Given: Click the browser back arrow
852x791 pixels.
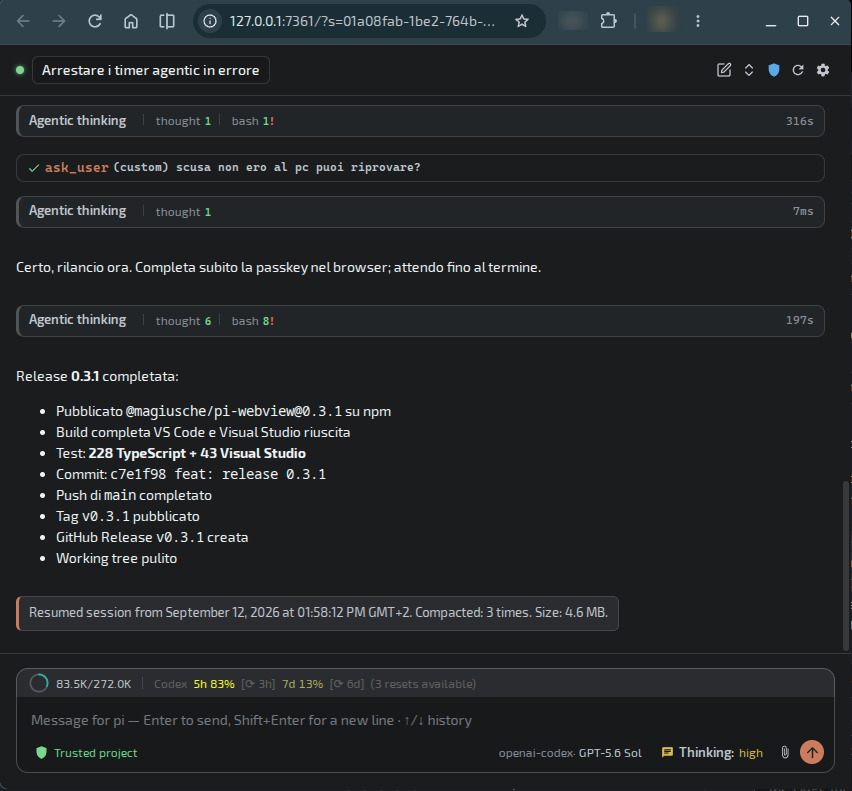Looking at the screenshot, I should click(23, 21).
